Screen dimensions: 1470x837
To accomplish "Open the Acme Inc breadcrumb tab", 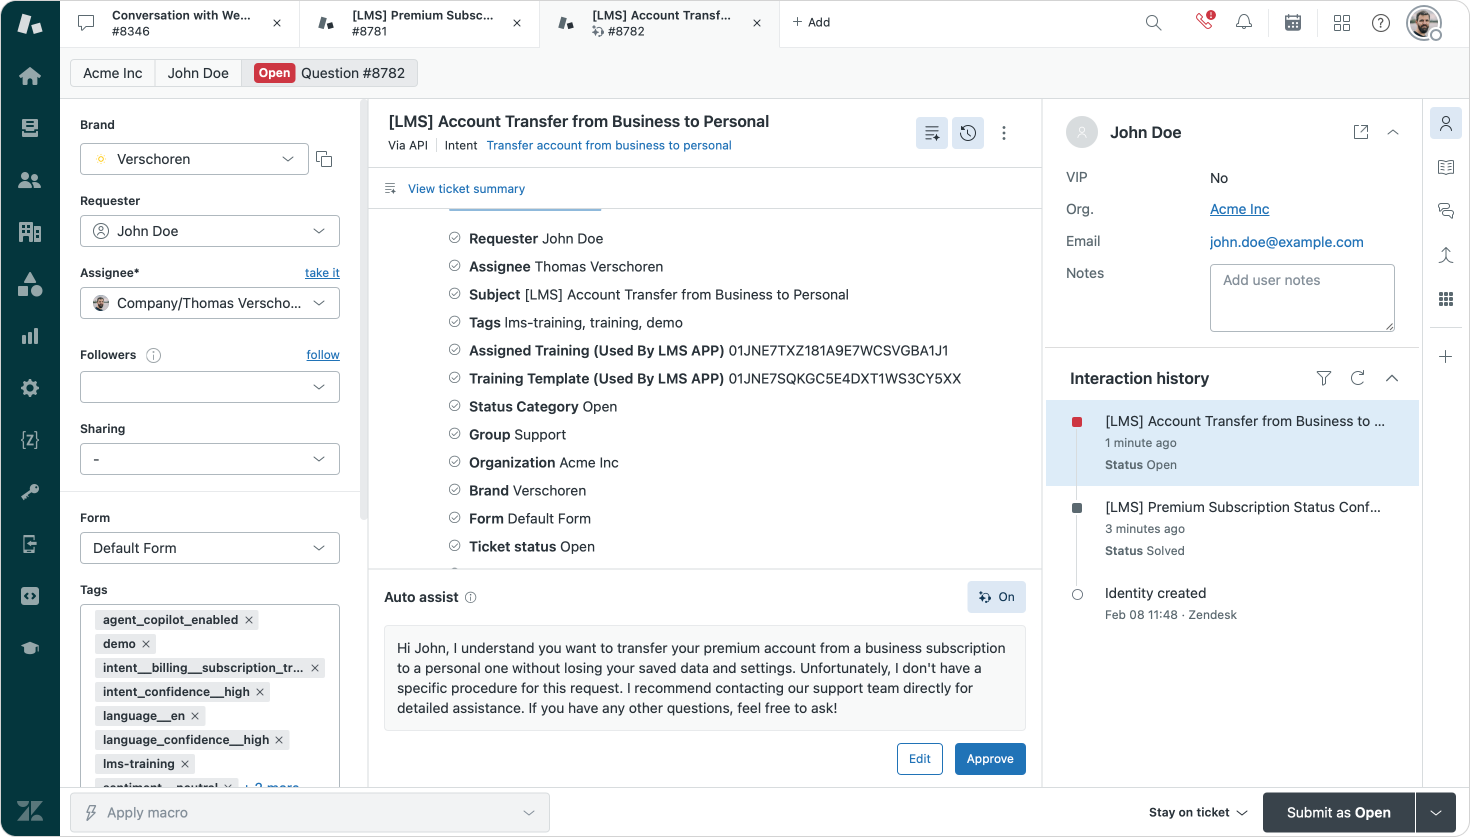I will click(113, 73).
